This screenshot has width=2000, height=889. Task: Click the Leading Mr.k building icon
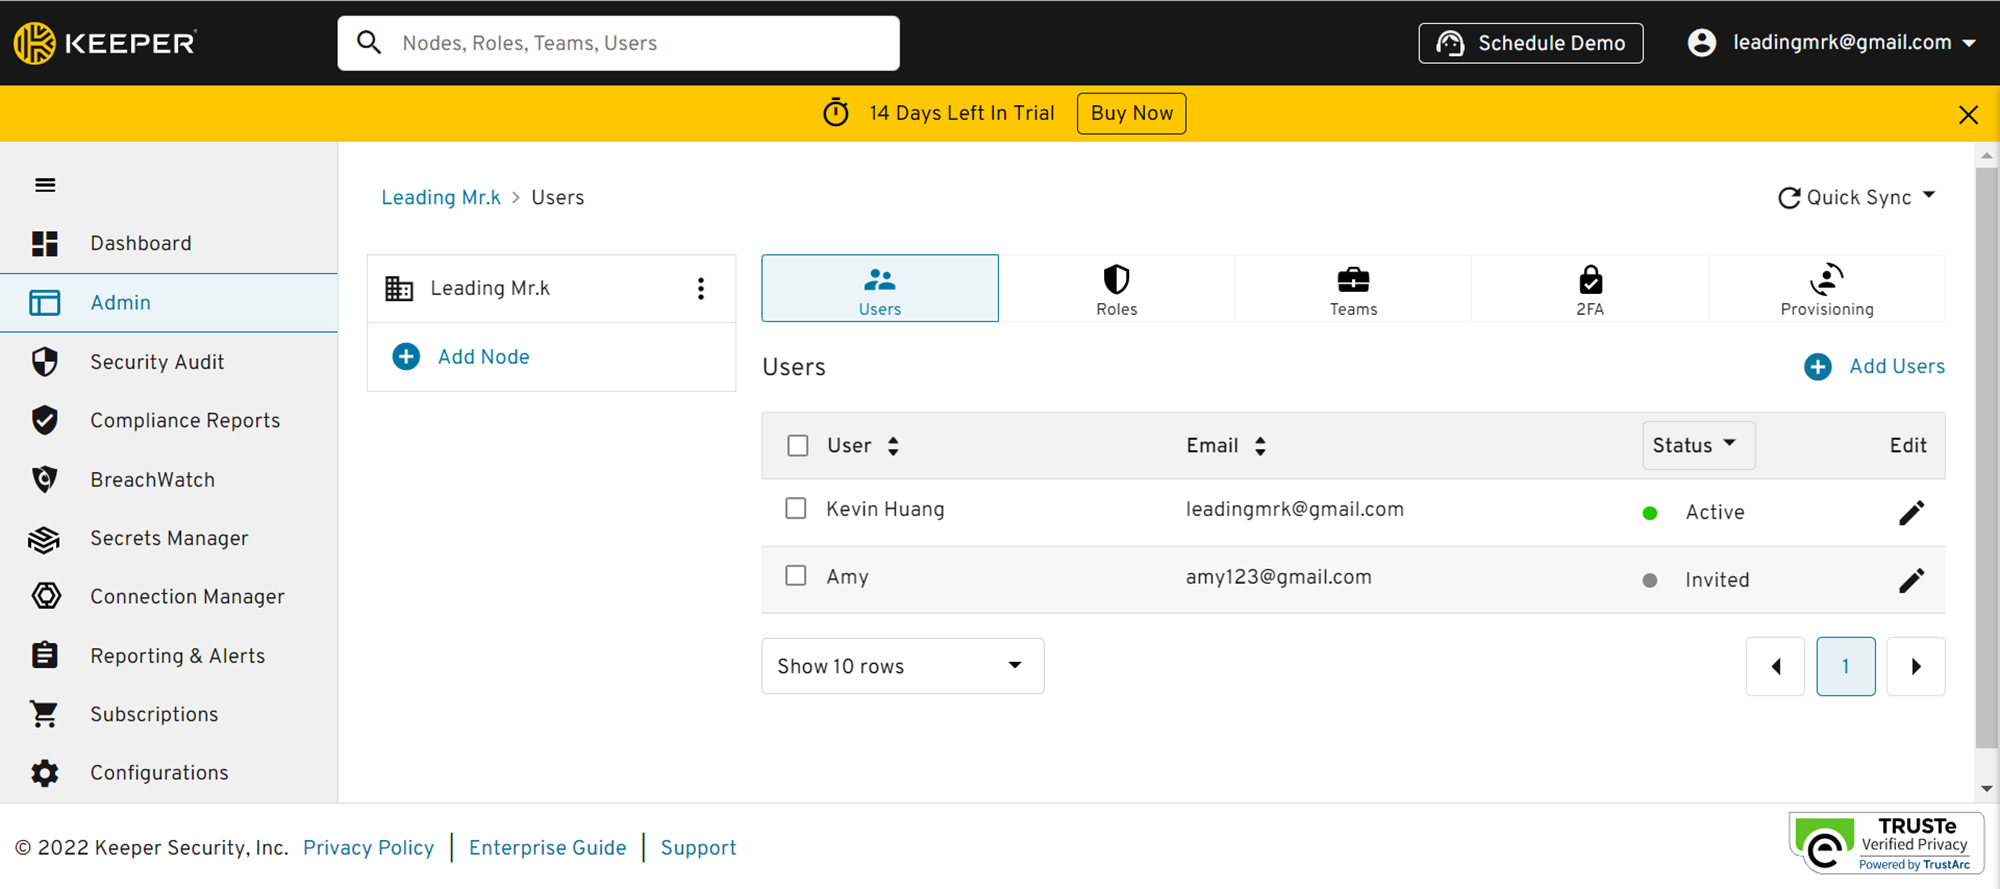click(x=399, y=289)
